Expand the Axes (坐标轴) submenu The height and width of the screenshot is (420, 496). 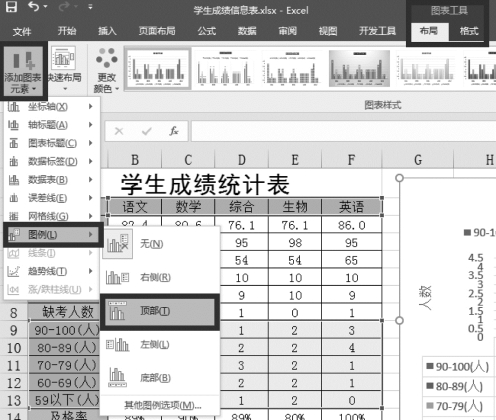(x=51, y=107)
